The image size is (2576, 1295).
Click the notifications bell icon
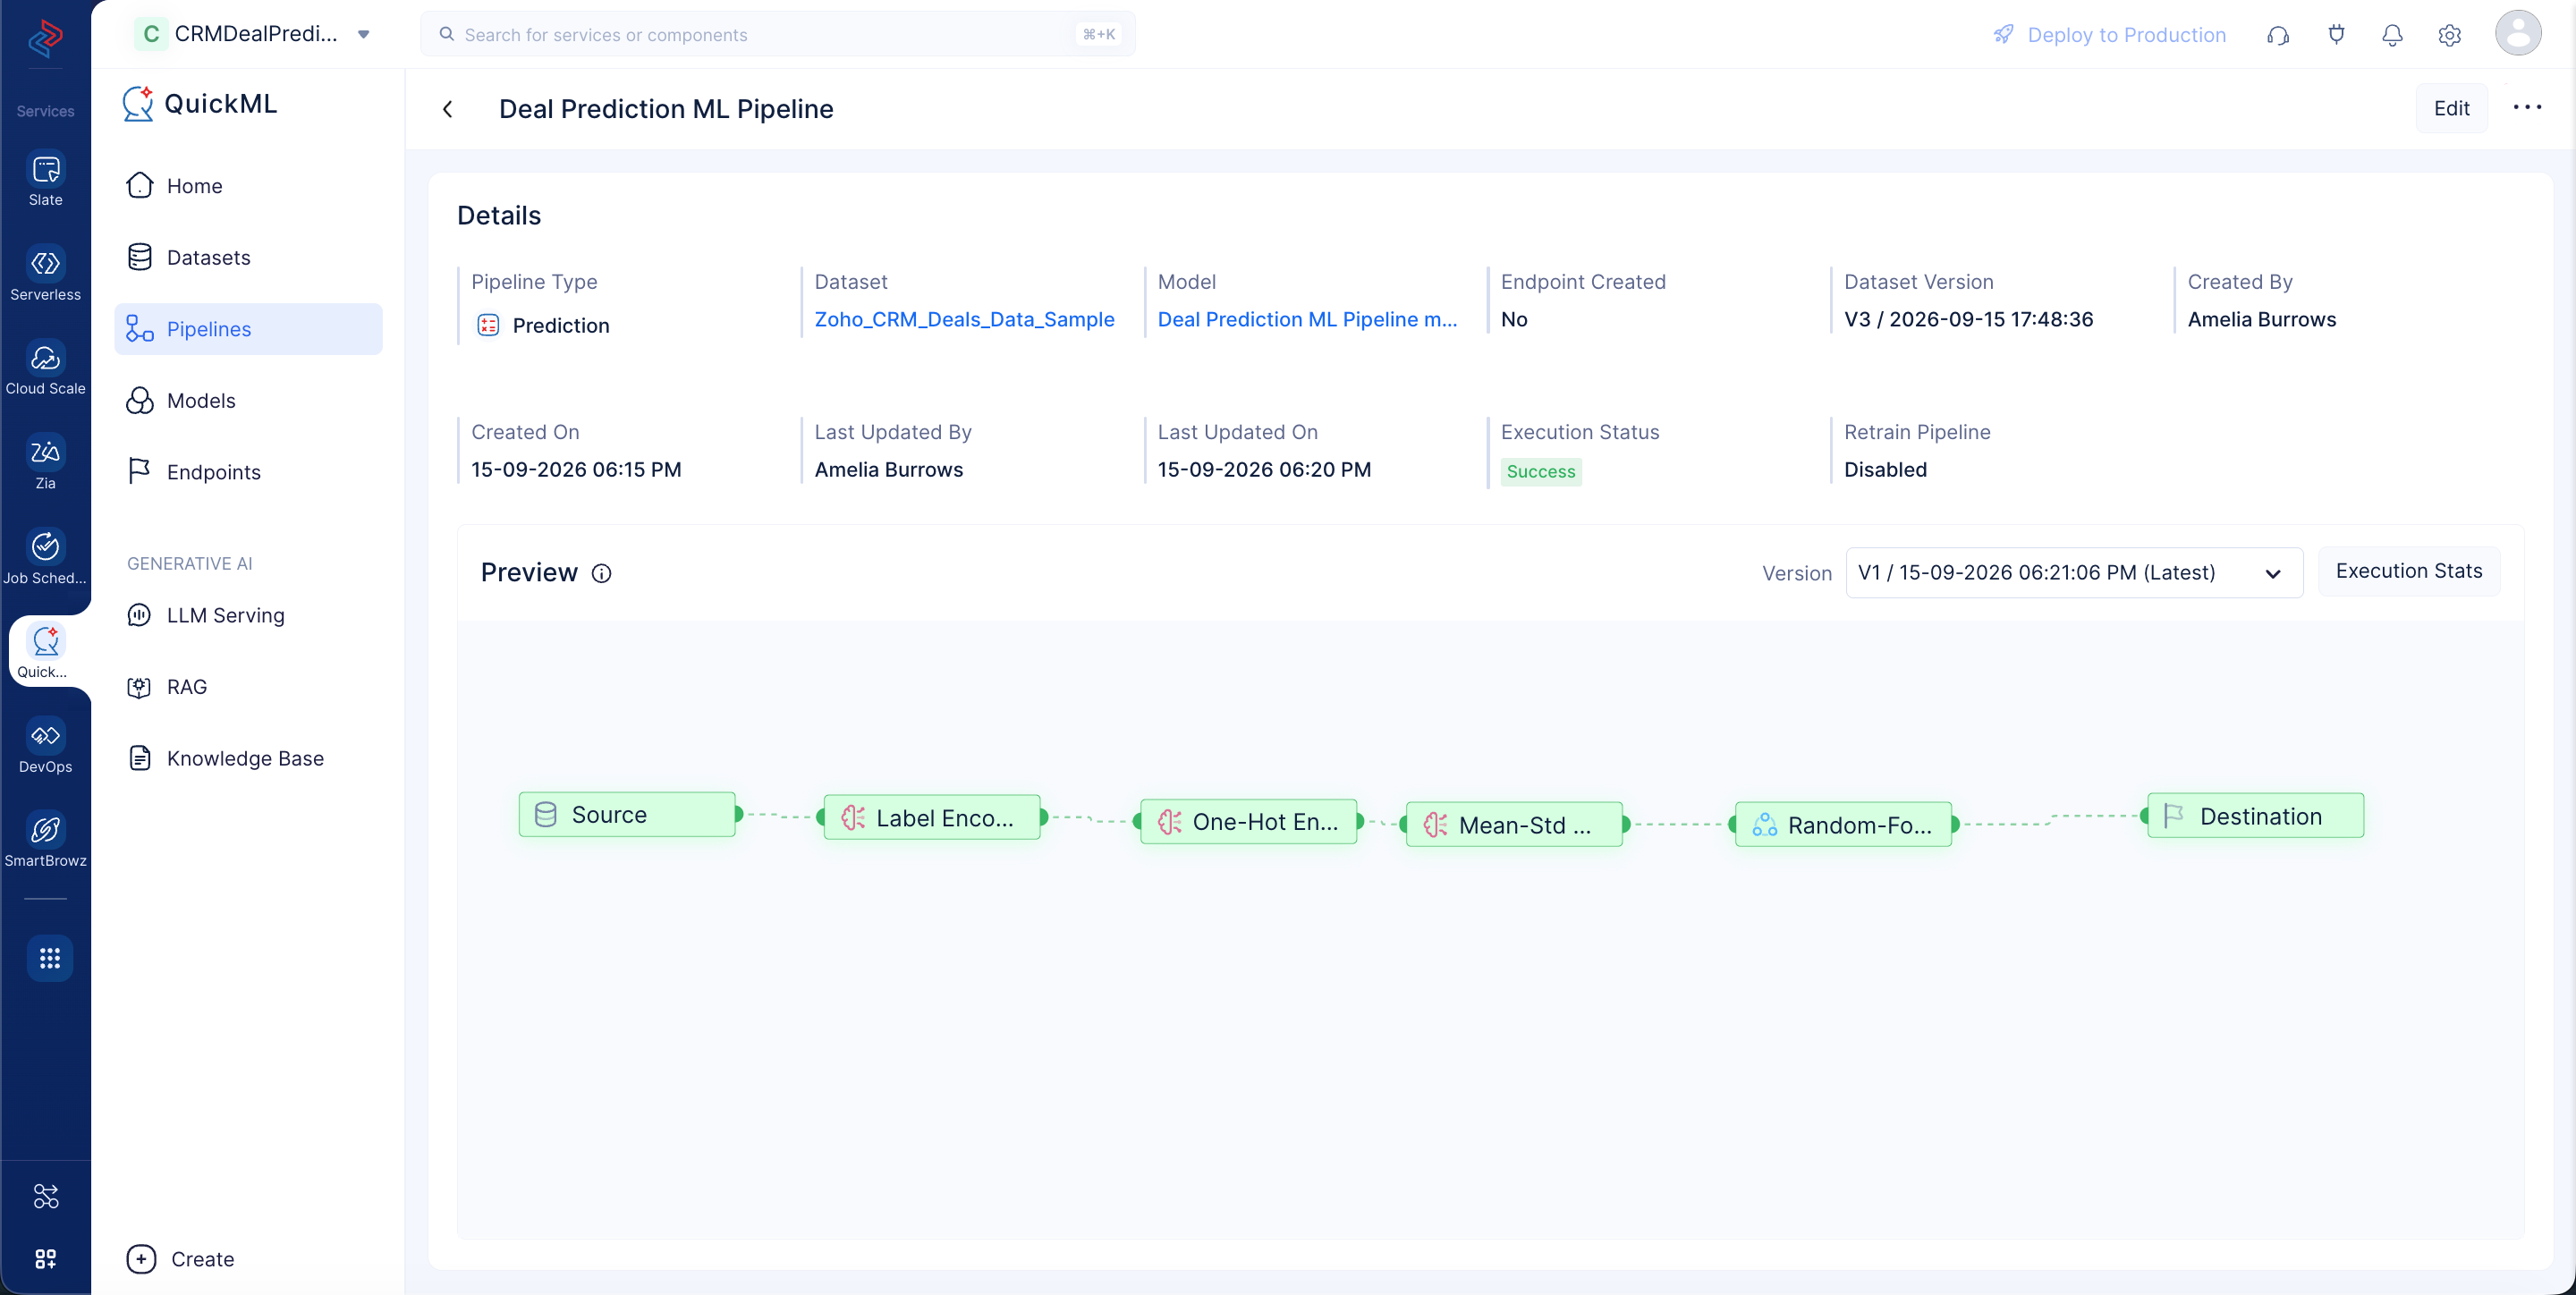2392,35
